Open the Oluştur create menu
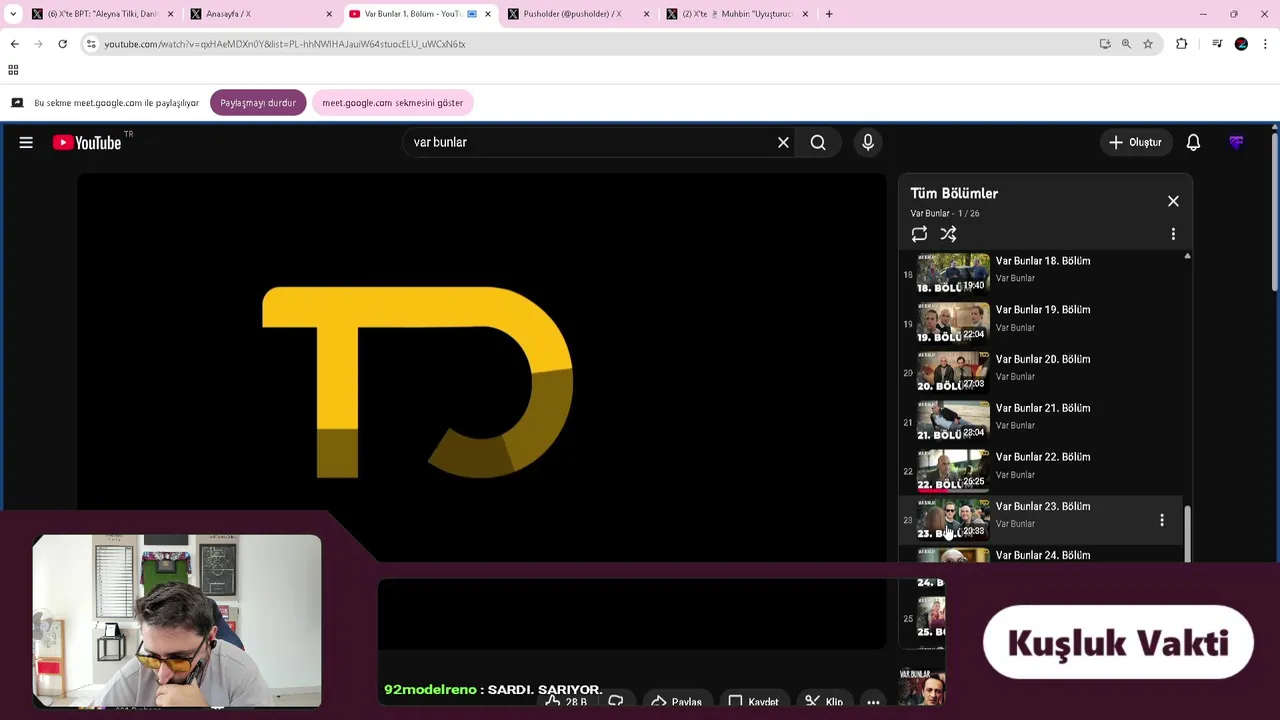Screen dimensions: 1280x720 pyautogui.click(x=1135, y=143)
